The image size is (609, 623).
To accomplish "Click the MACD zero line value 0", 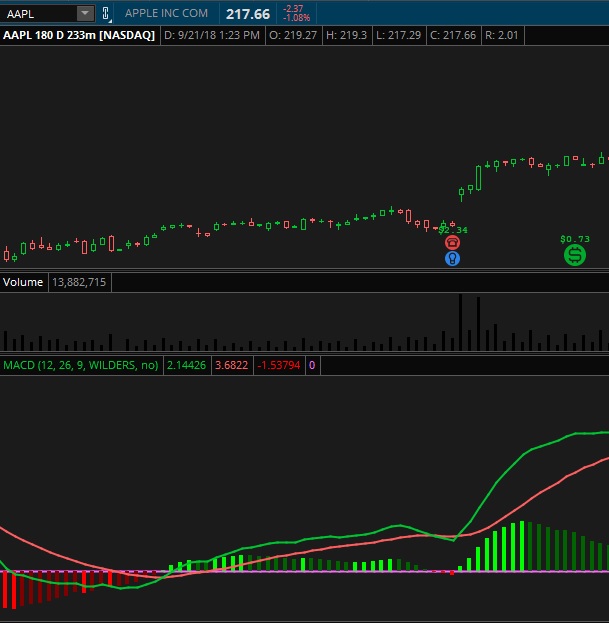I will coord(312,365).
